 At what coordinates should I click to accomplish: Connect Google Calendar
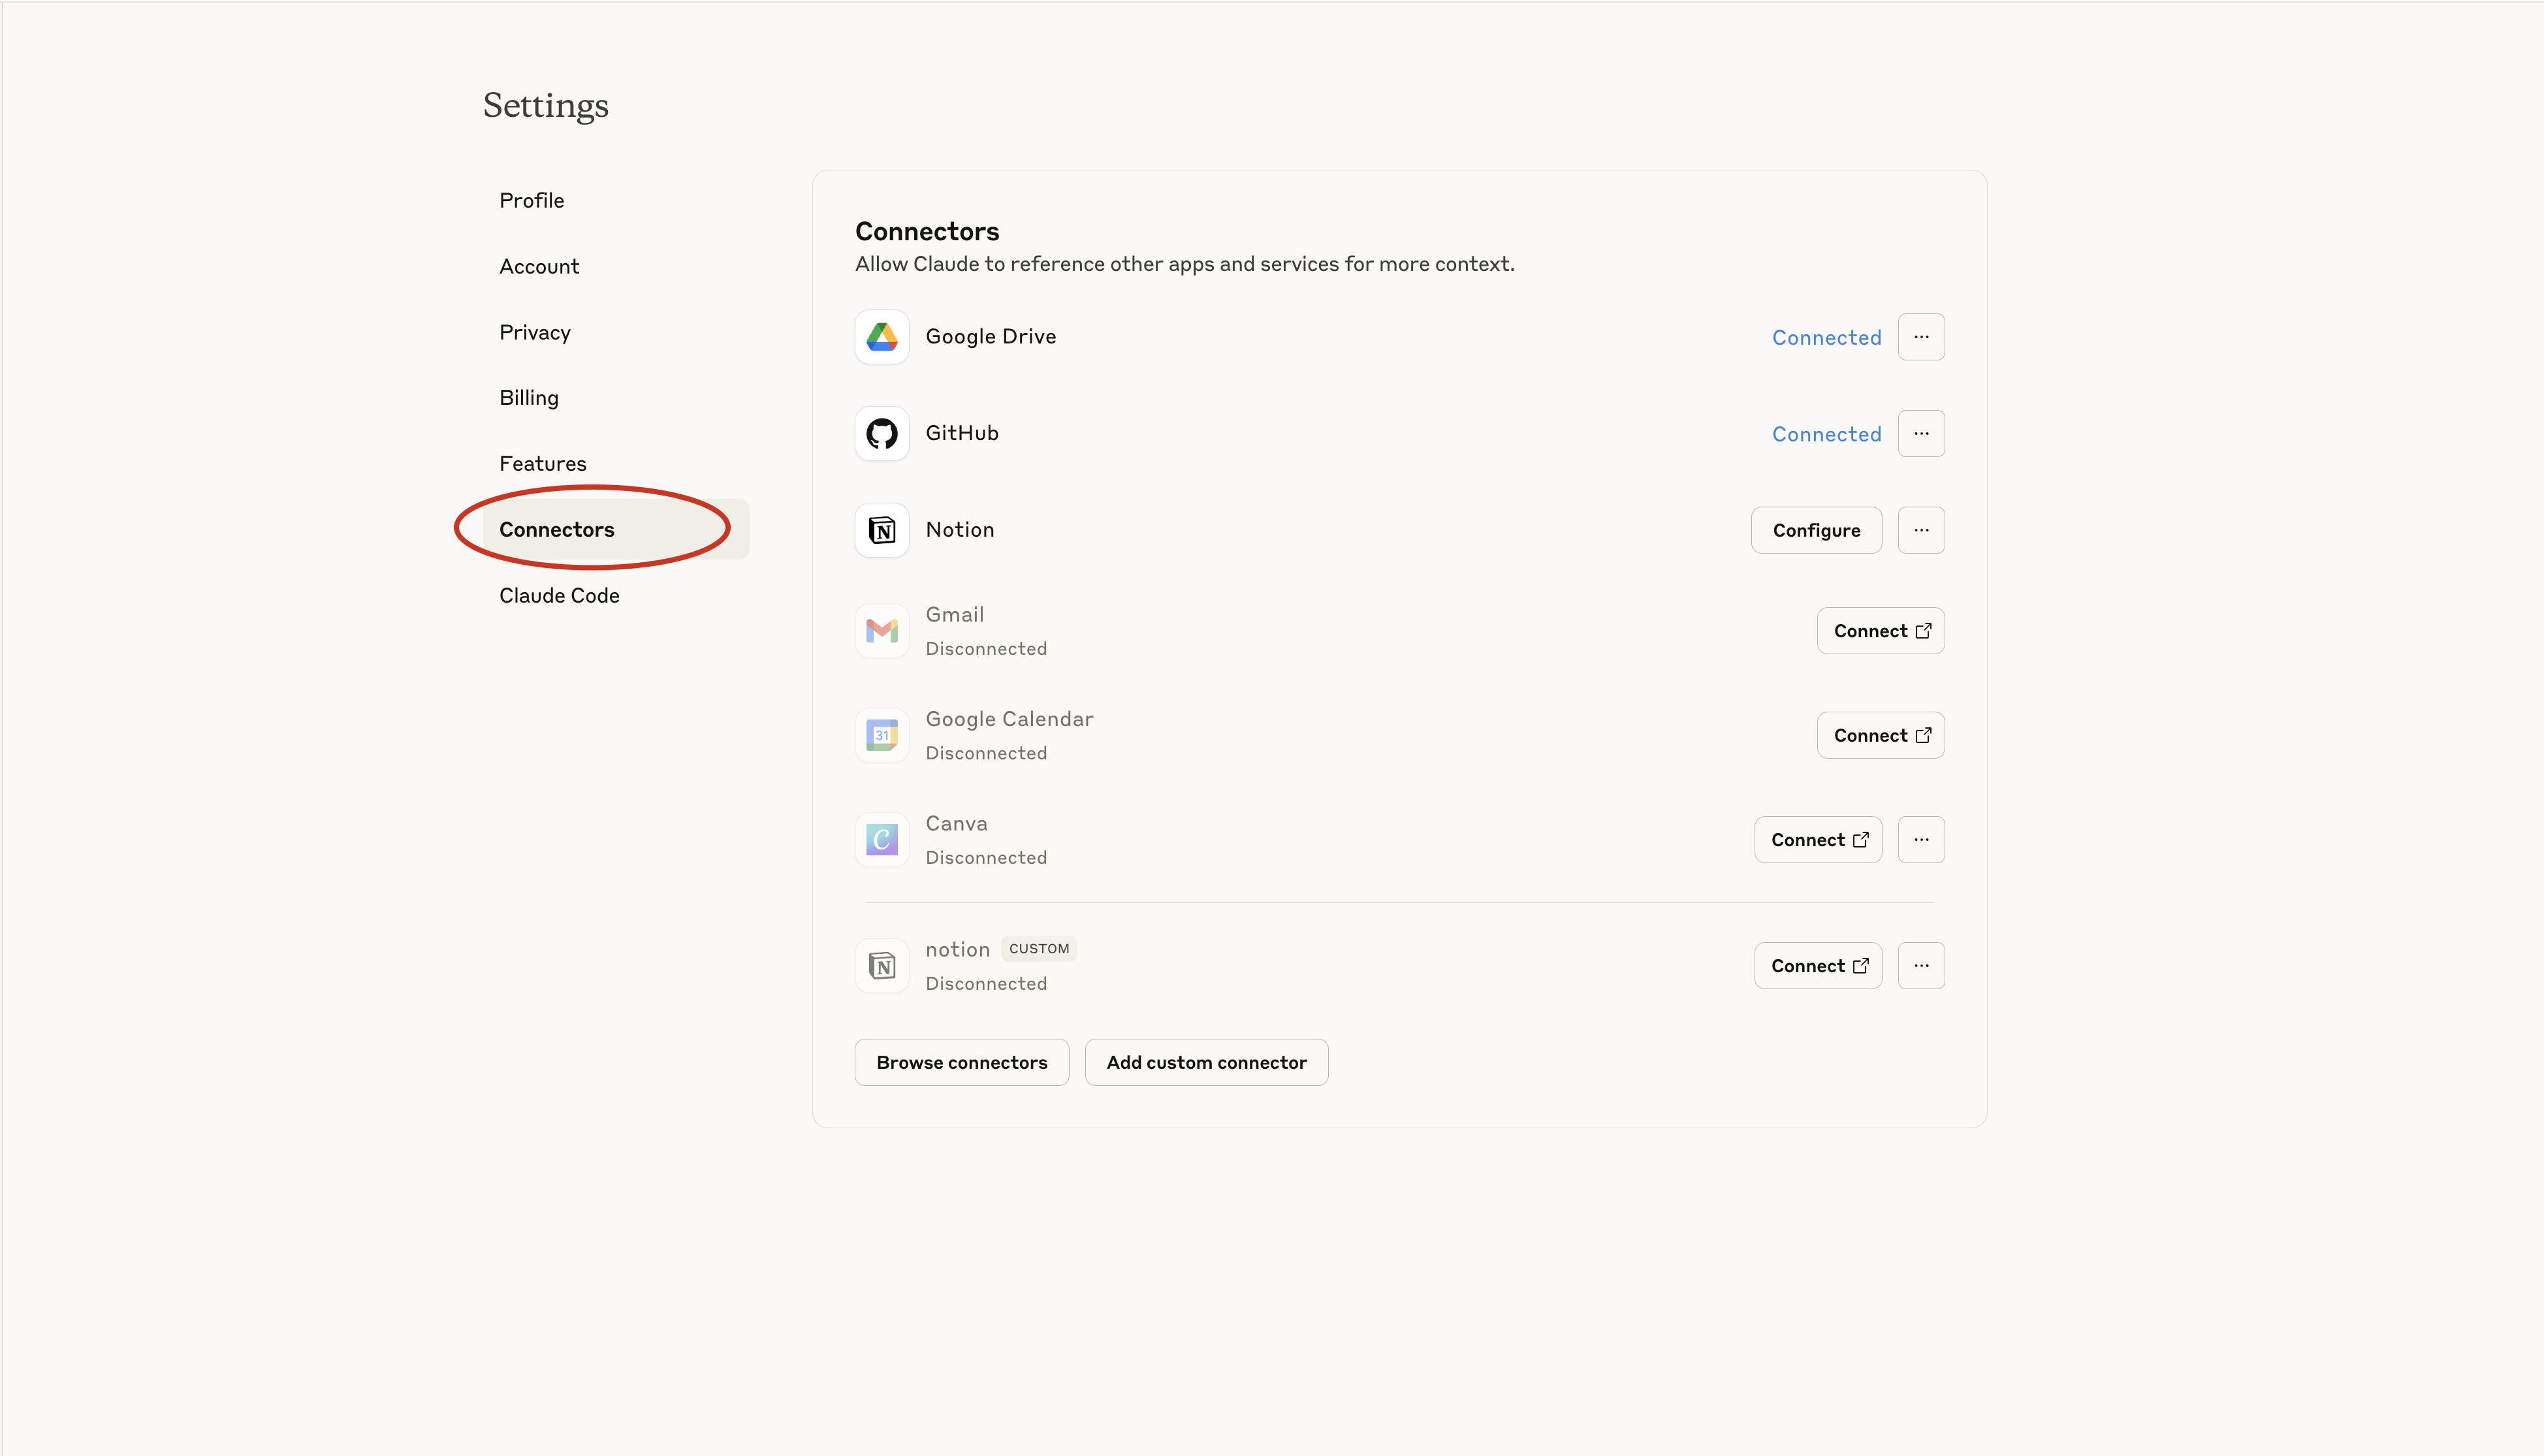pos(1879,735)
